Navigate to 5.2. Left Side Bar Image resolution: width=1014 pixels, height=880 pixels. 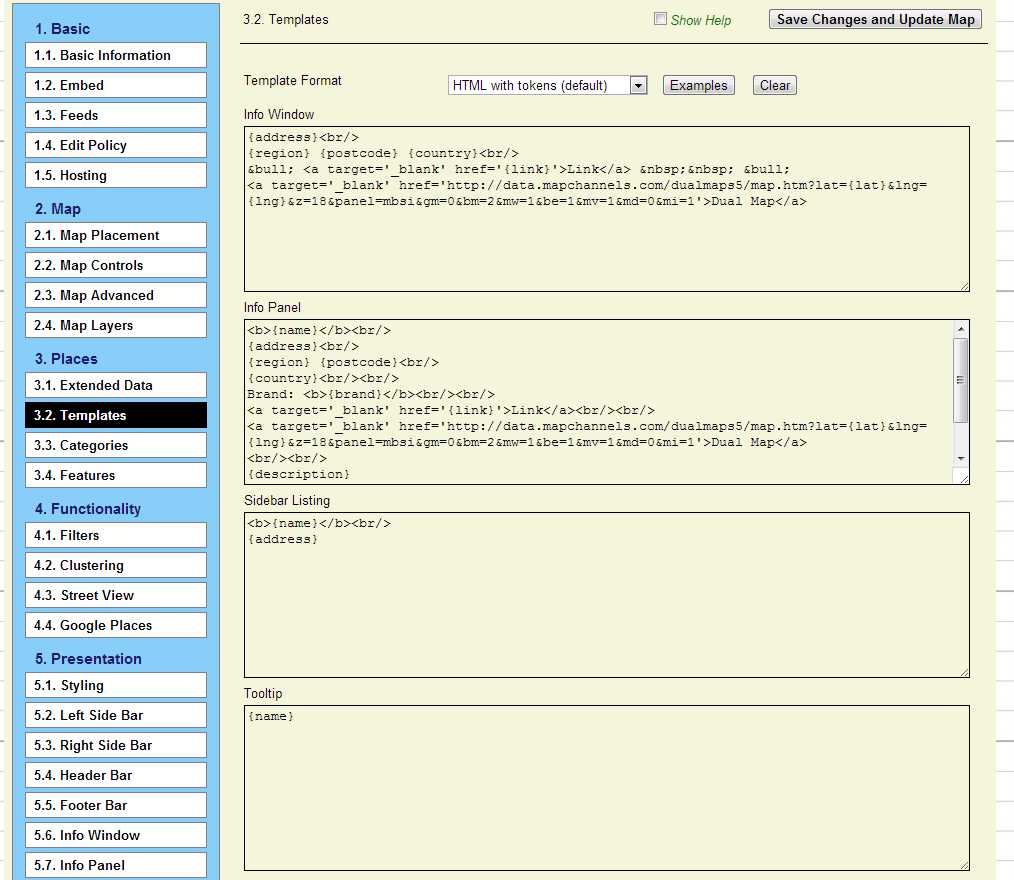[x=116, y=715]
